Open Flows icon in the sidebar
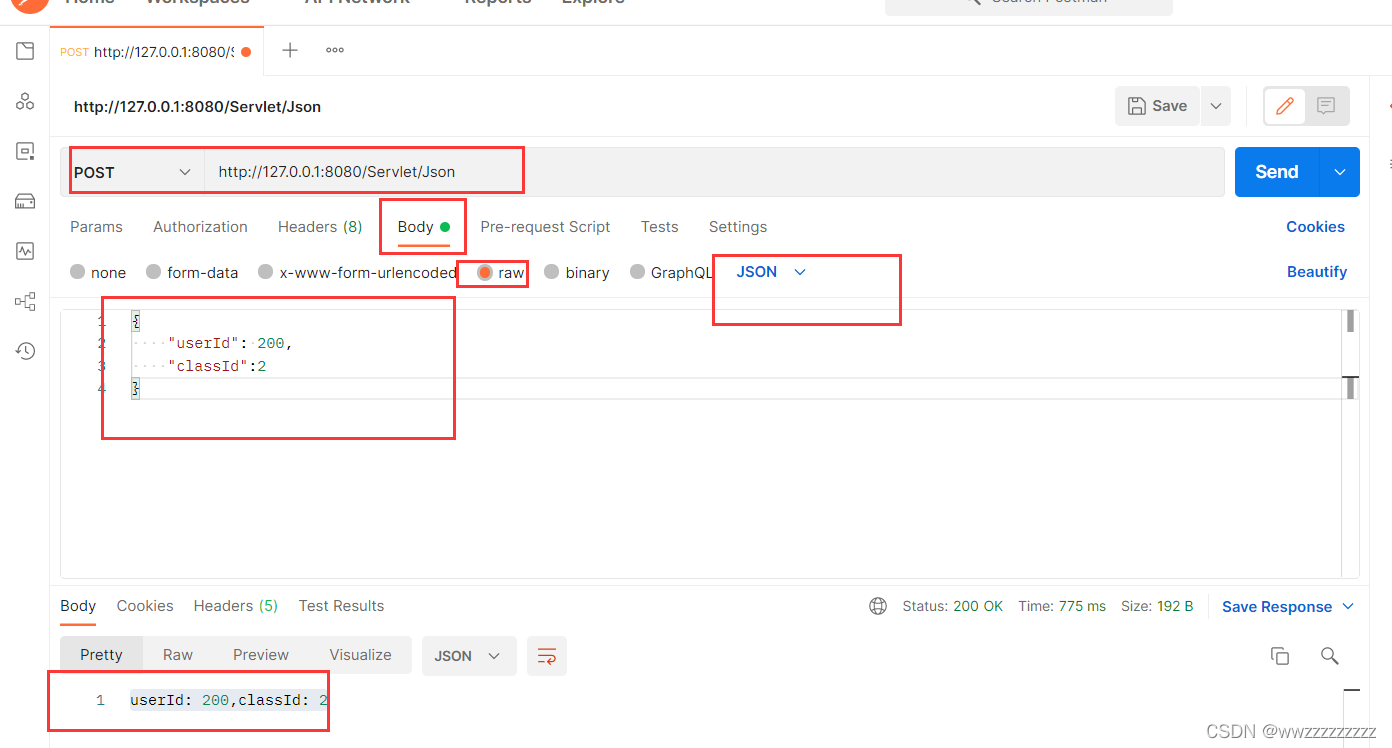Viewport: 1392px width, 748px height. [25, 301]
